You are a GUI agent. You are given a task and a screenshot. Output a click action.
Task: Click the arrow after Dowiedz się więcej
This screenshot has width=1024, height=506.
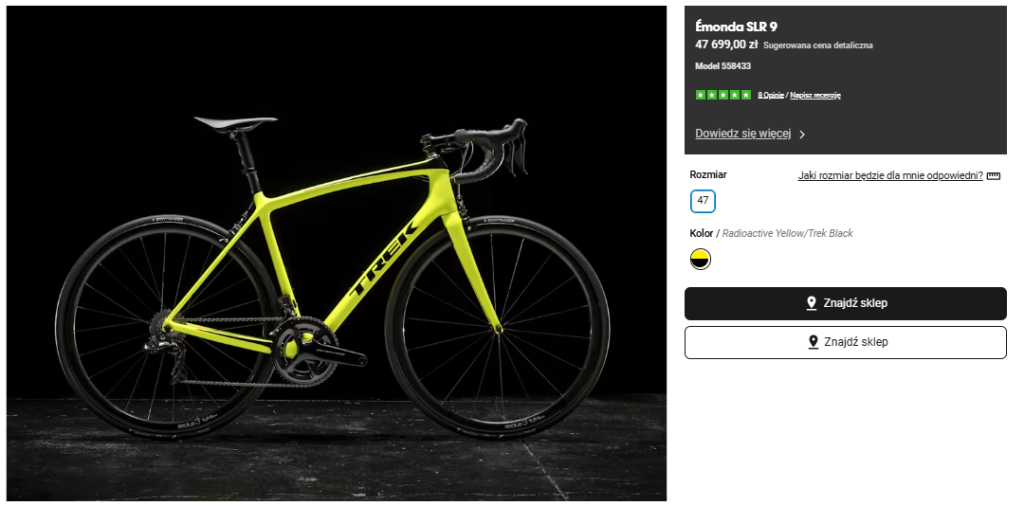(802, 134)
